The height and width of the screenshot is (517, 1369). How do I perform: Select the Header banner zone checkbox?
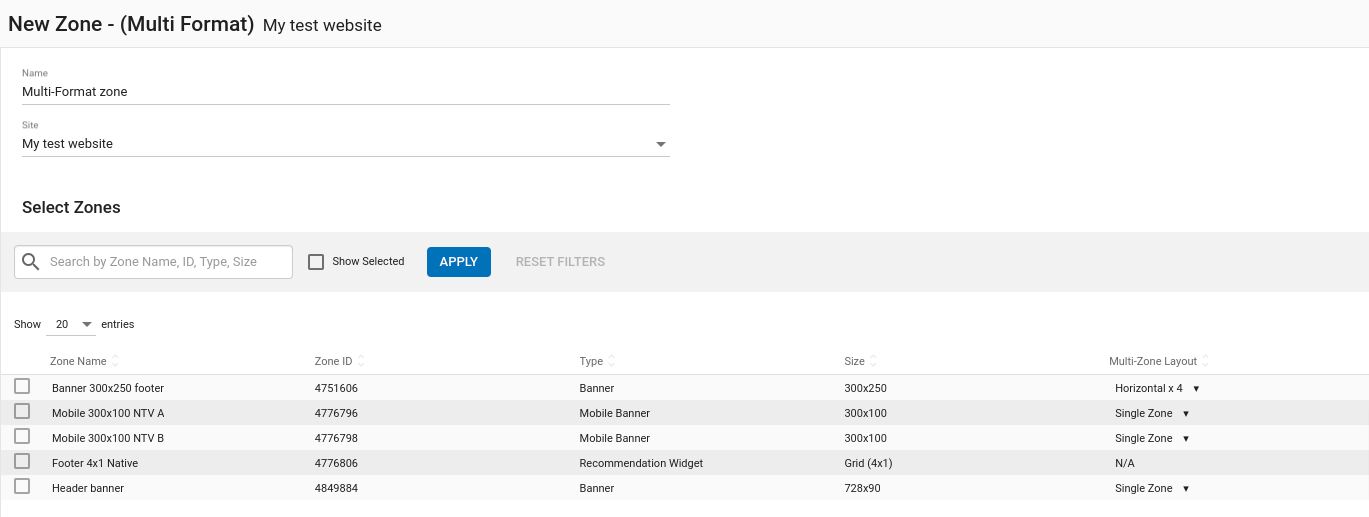tap(22, 487)
